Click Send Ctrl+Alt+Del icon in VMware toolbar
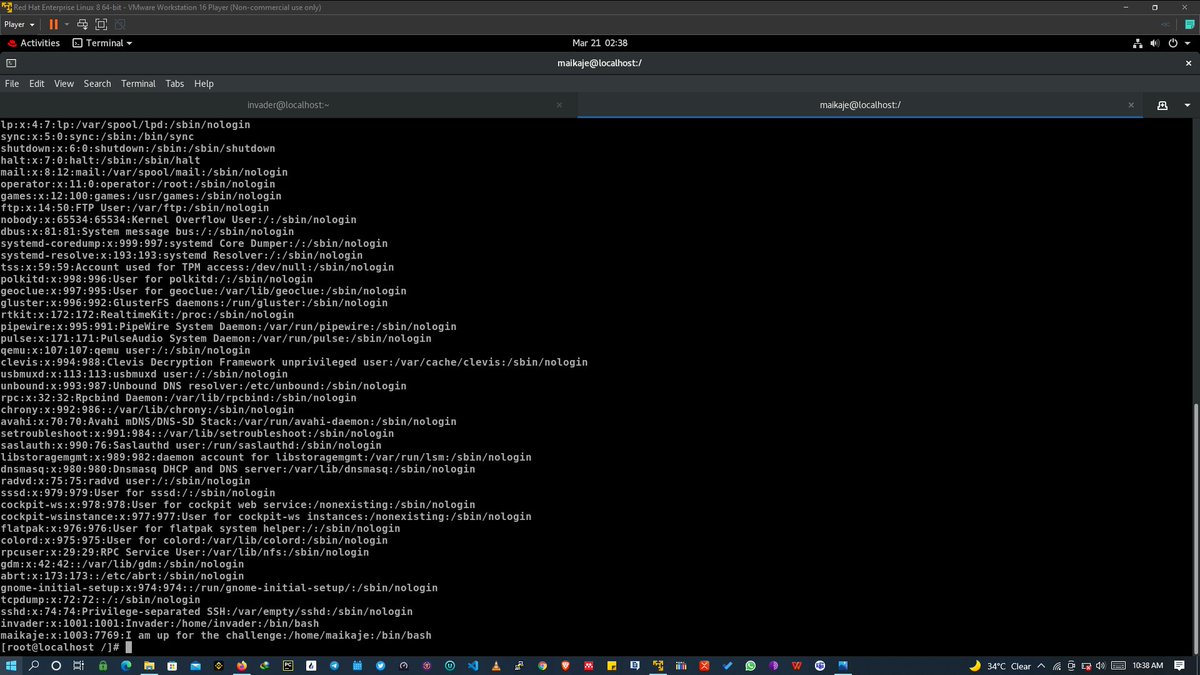 coord(83,24)
